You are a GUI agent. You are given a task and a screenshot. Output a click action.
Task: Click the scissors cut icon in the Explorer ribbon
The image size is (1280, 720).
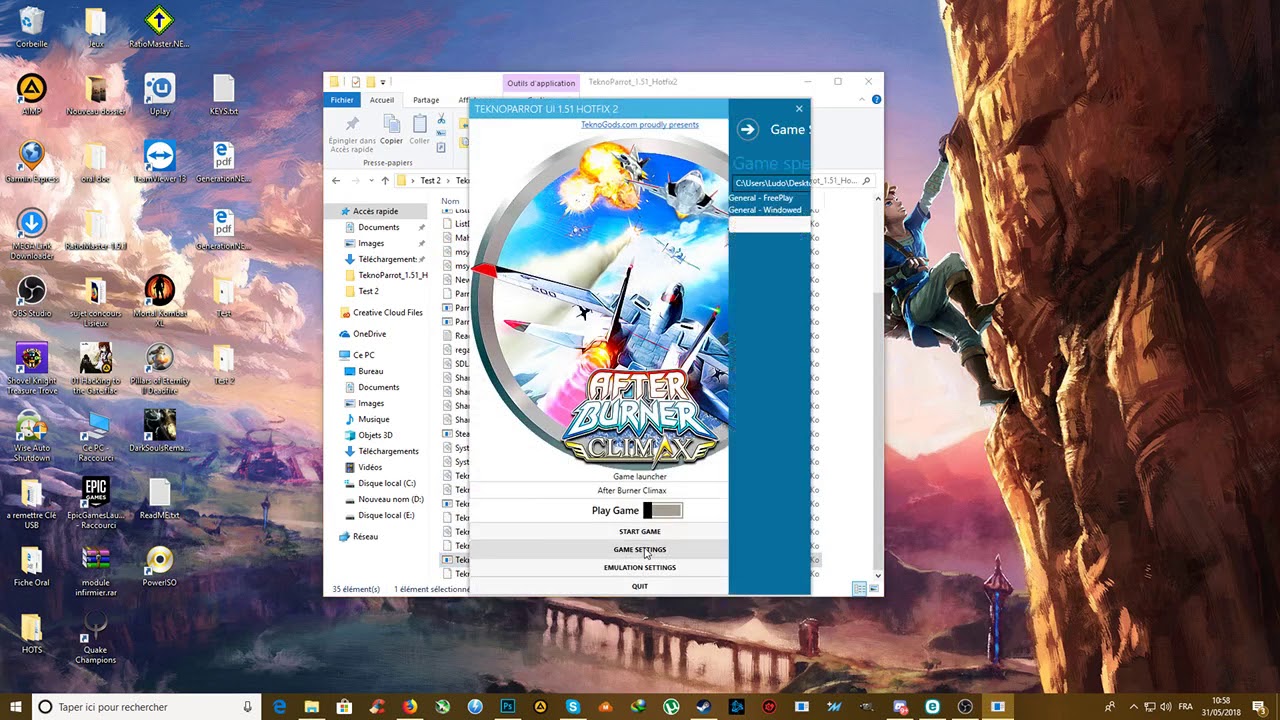point(441,119)
